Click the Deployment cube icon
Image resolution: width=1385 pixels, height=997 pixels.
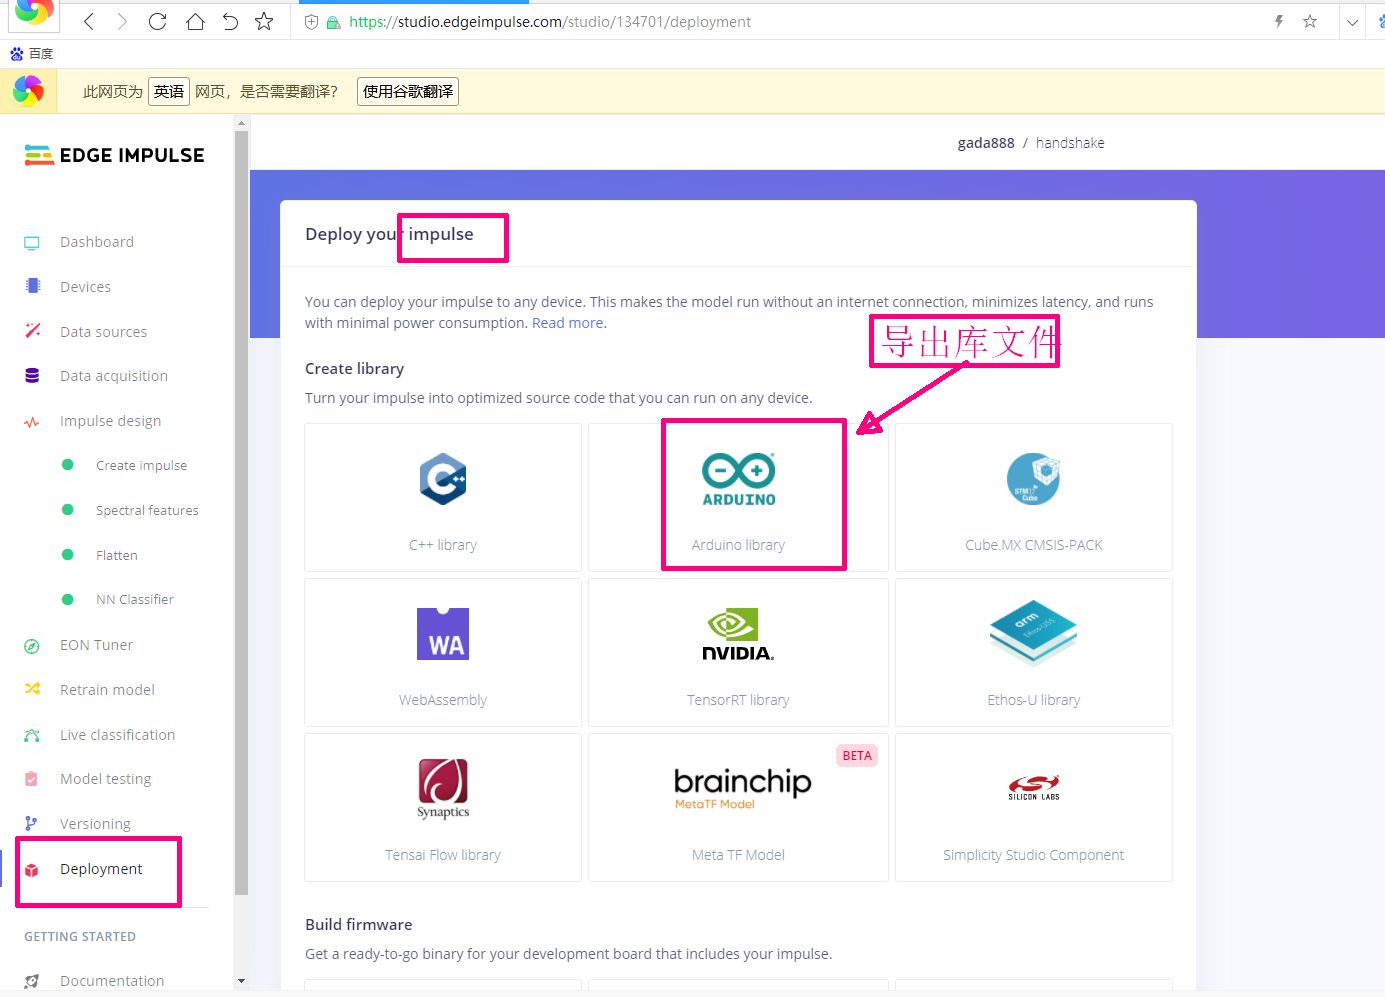coord(32,870)
